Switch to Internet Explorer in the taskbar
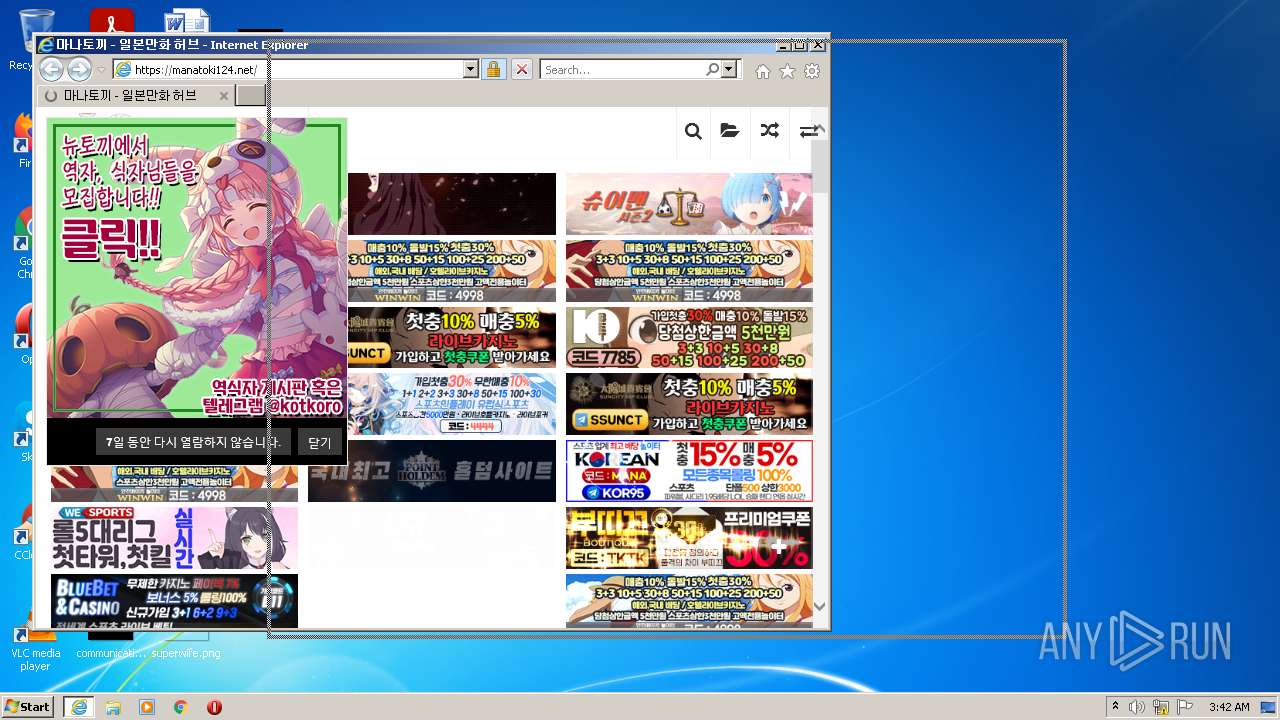Screen dimensions: 1280x720 click(78, 706)
